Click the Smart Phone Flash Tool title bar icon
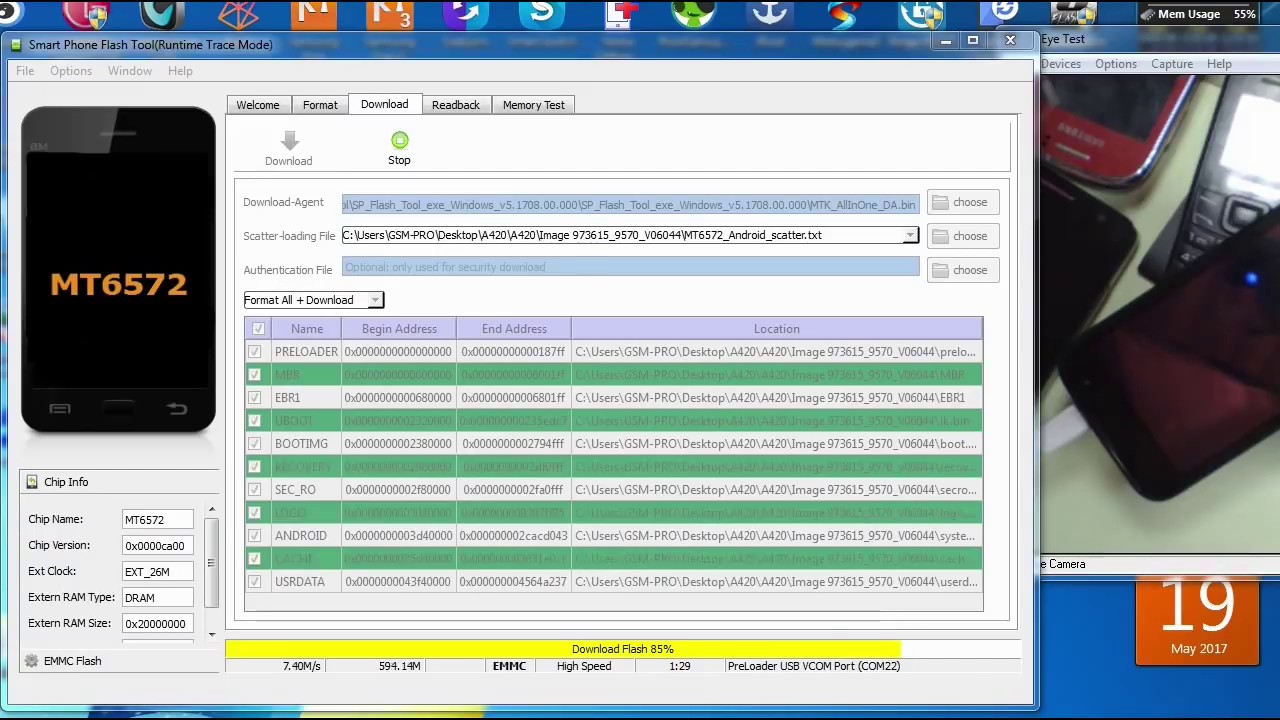This screenshot has width=1280, height=720. pyautogui.click(x=15, y=45)
